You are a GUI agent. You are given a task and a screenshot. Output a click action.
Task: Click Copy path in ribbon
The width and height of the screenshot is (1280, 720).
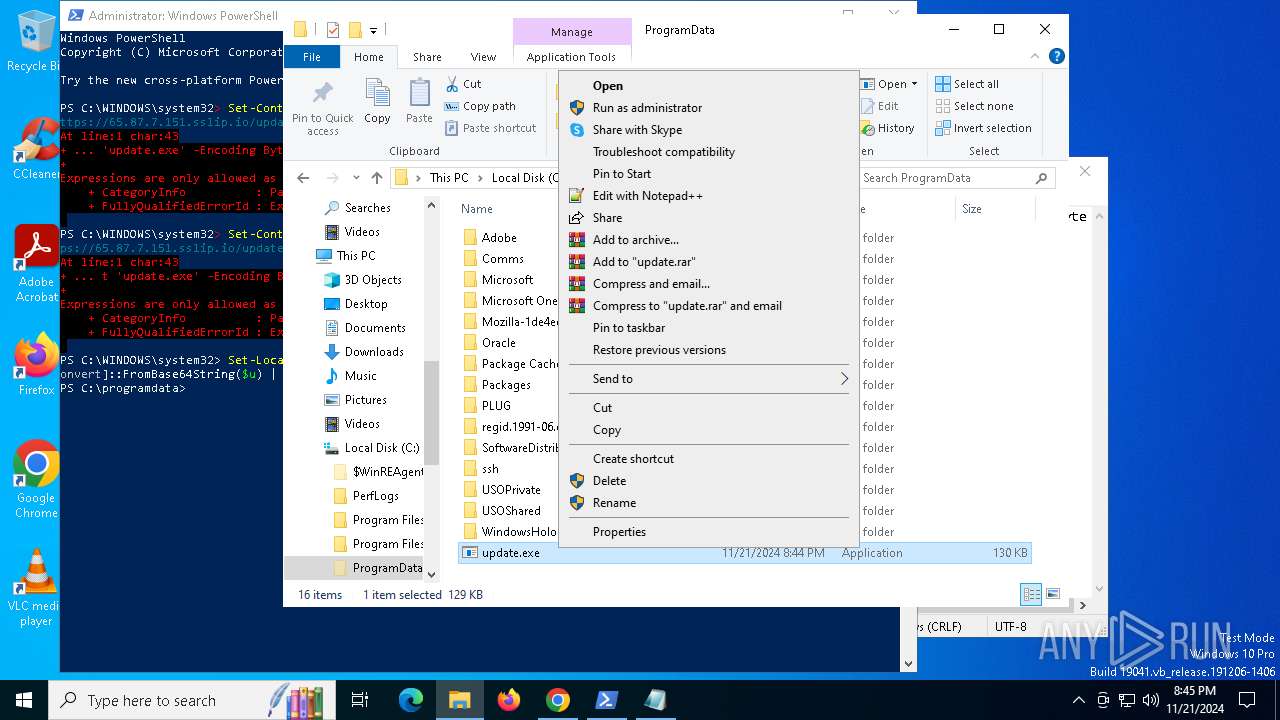(480, 106)
